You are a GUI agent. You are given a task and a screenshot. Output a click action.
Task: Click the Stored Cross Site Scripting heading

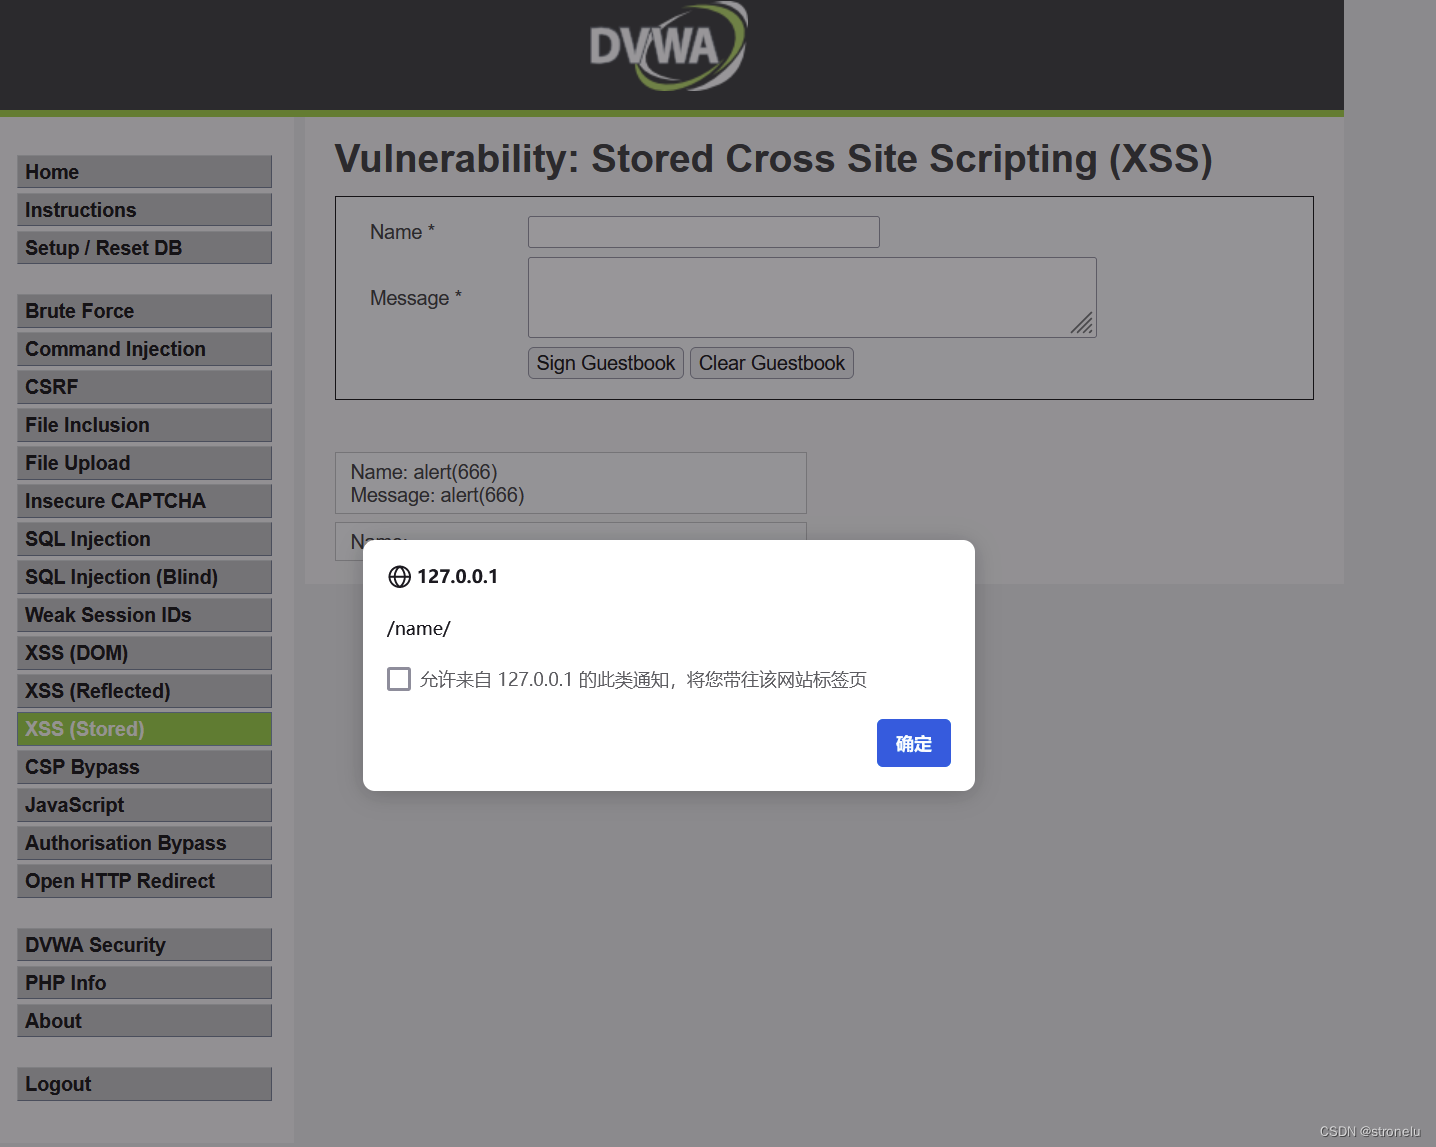click(x=773, y=159)
